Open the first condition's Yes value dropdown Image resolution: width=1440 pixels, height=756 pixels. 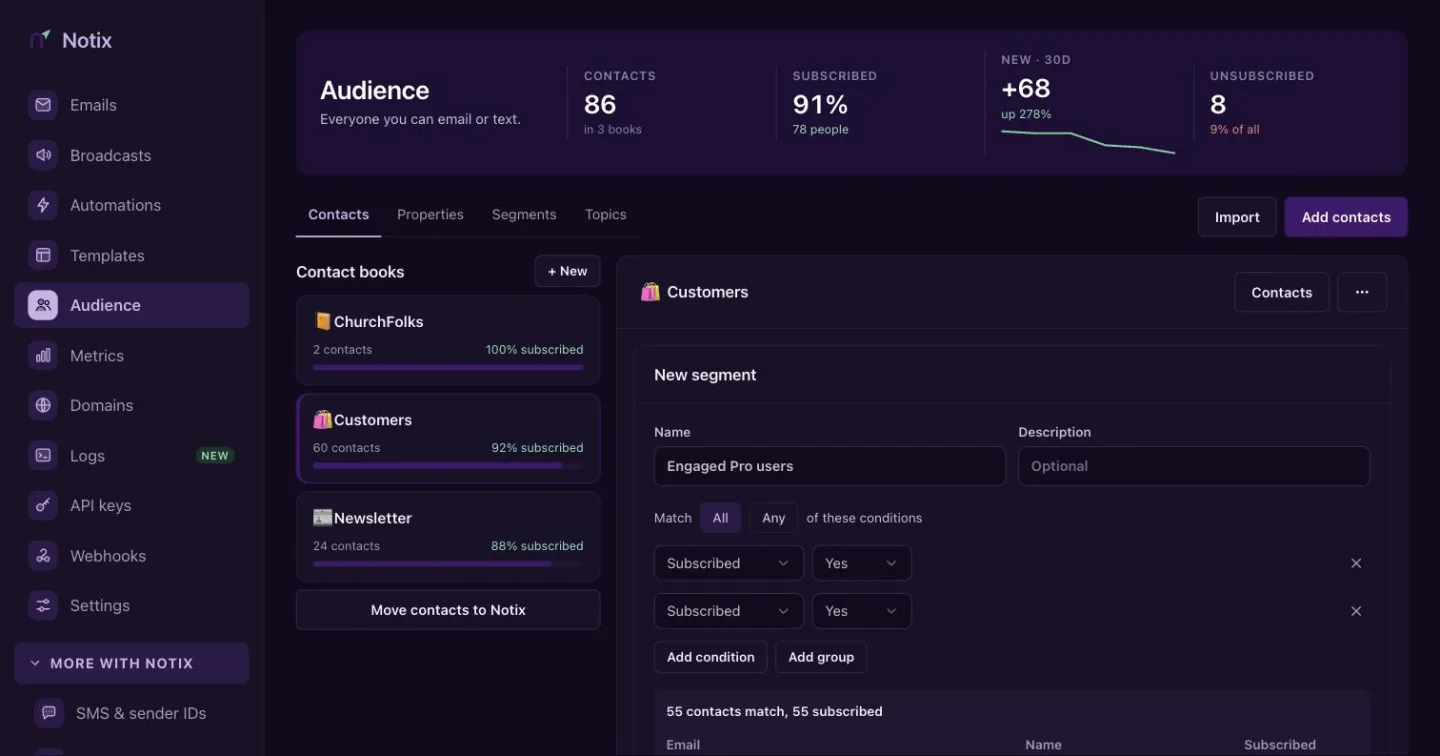point(862,563)
